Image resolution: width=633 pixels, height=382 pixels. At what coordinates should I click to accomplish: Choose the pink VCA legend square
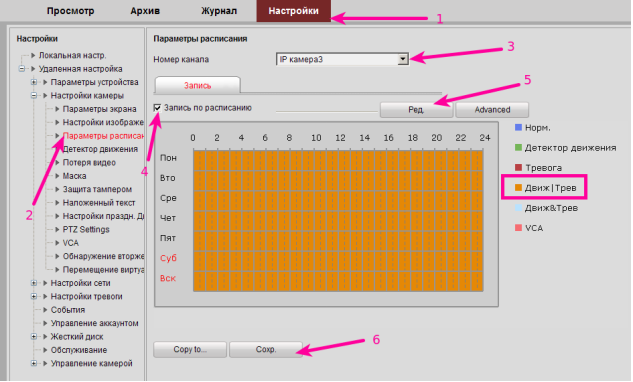coord(519,228)
